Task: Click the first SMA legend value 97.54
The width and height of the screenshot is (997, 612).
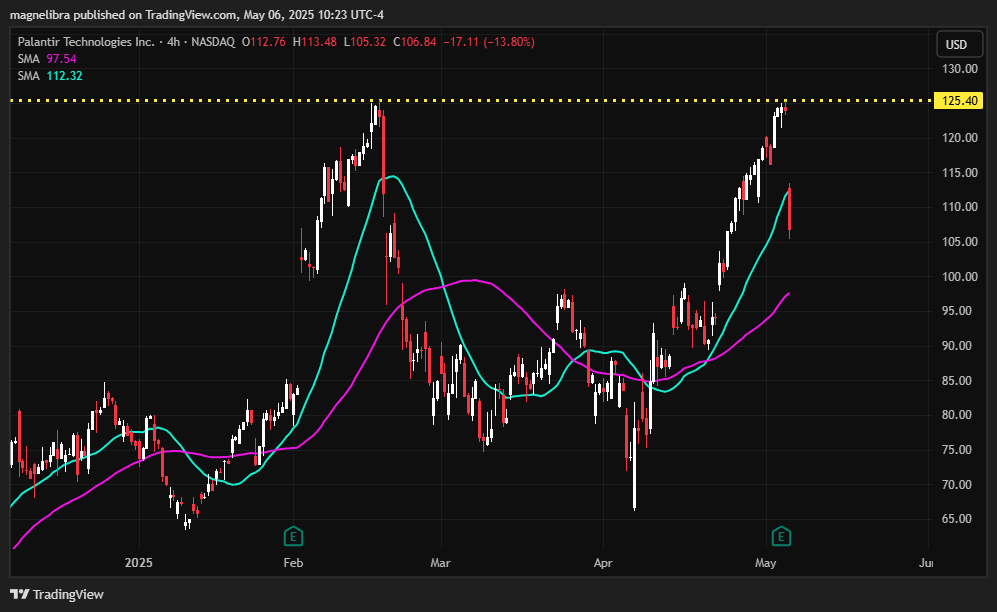Action: pos(61,59)
